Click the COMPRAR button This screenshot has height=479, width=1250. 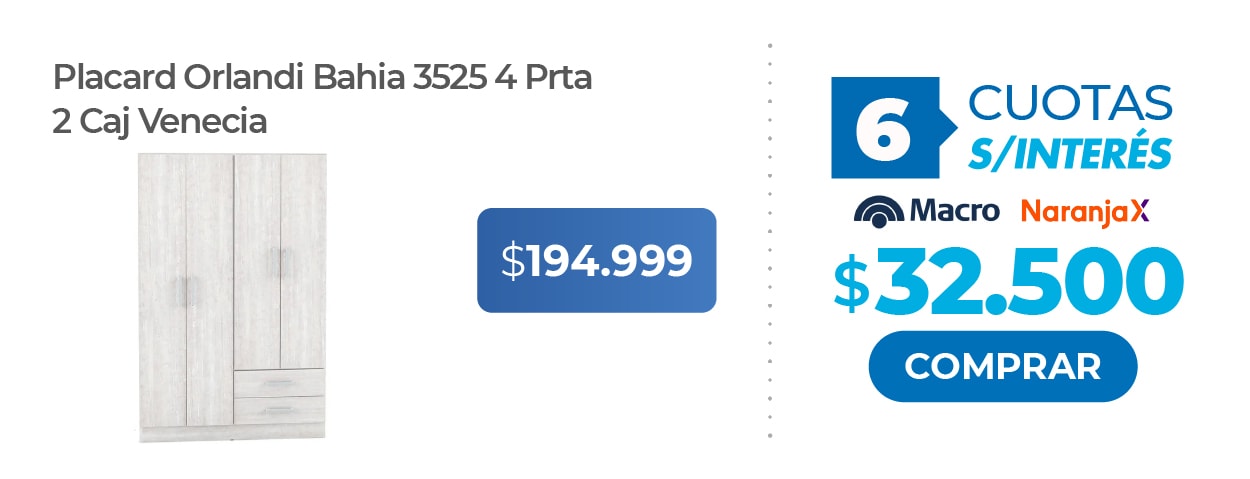(1002, 366)
